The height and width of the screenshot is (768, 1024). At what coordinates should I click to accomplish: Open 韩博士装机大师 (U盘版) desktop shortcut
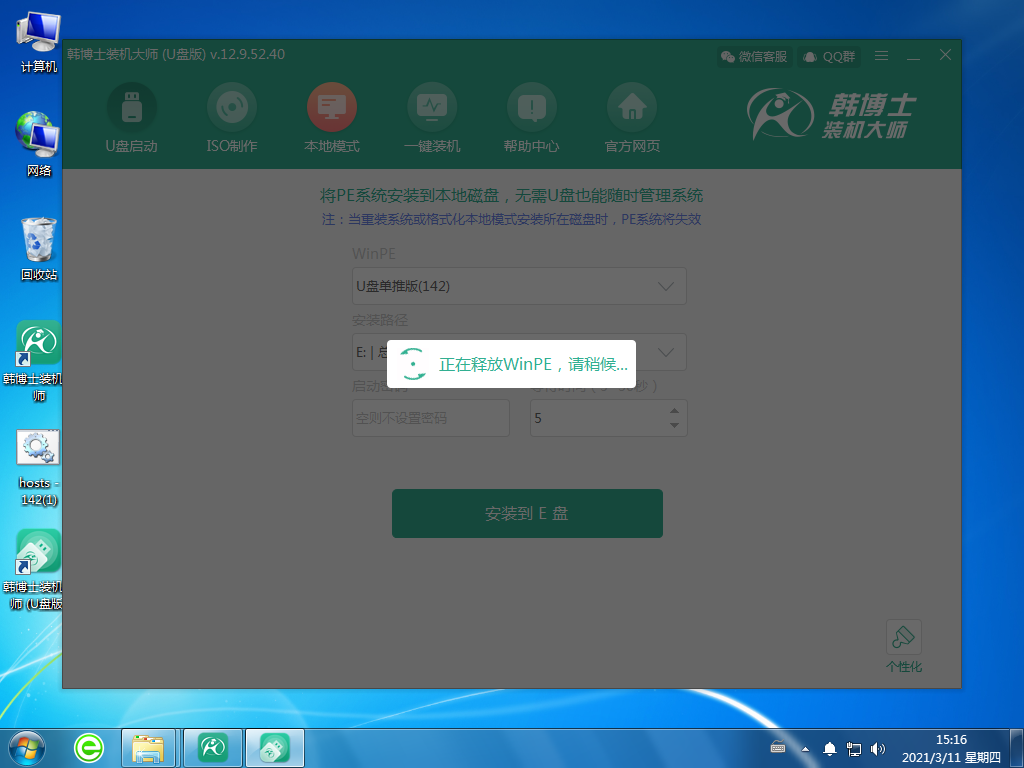click(37, 552)
